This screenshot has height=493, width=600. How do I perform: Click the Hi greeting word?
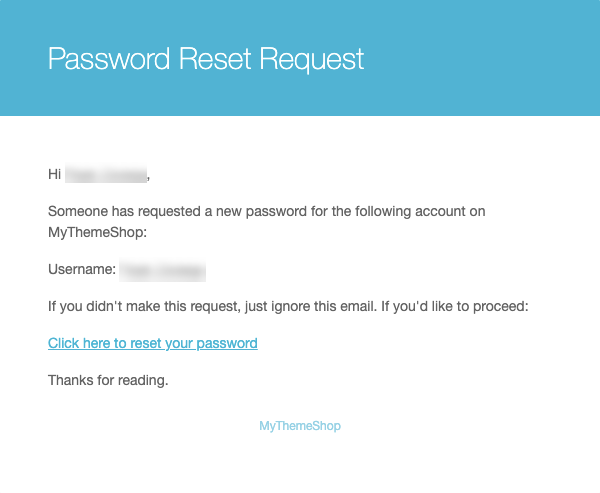[x=54, y=174]
